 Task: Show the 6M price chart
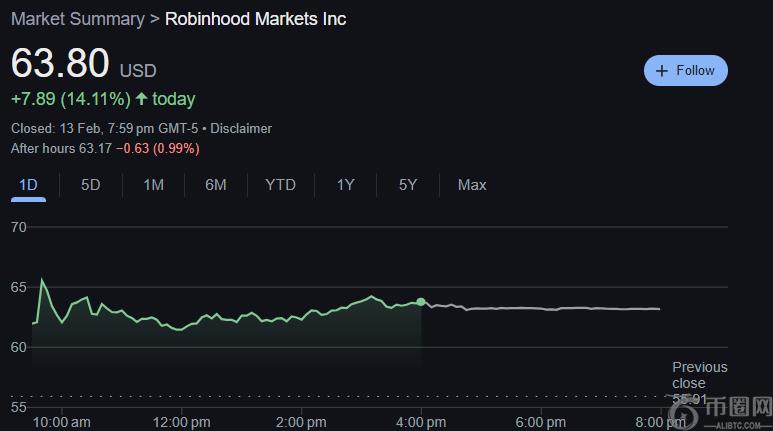coord(215,185)
